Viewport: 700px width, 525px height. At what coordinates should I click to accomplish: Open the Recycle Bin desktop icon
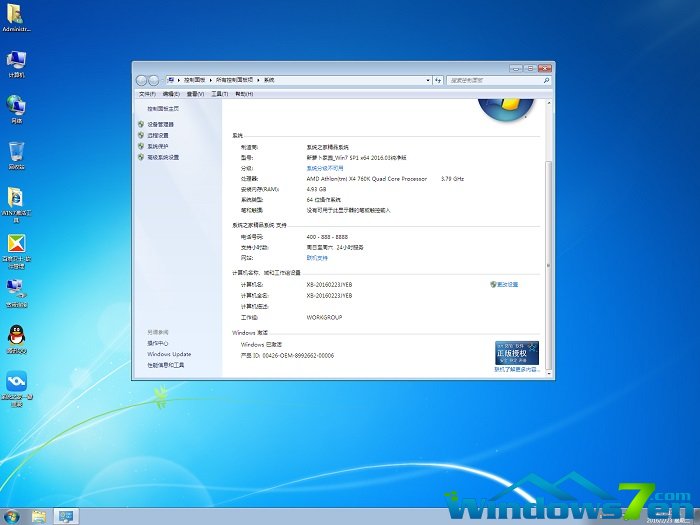coord(16,152)
